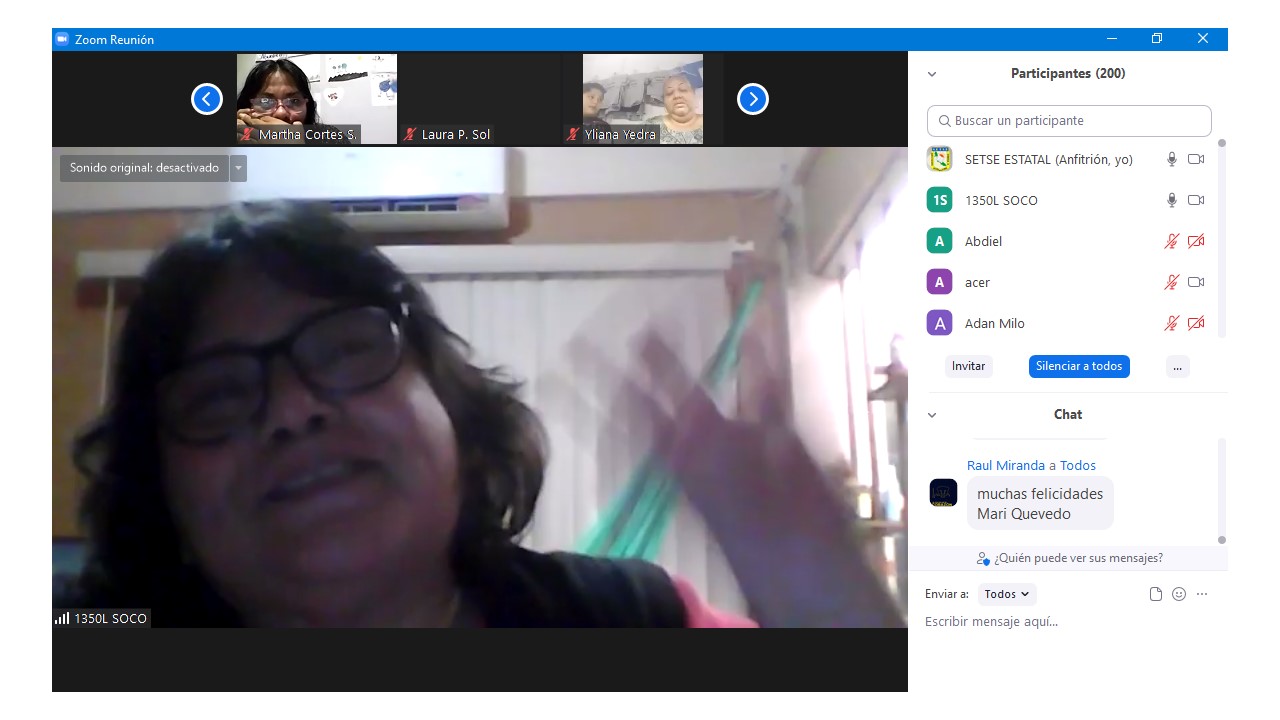Open the emoji picker in chat
This screenshot has width=1280, height=720.
pyautogui.click(x=1179, y=594)
